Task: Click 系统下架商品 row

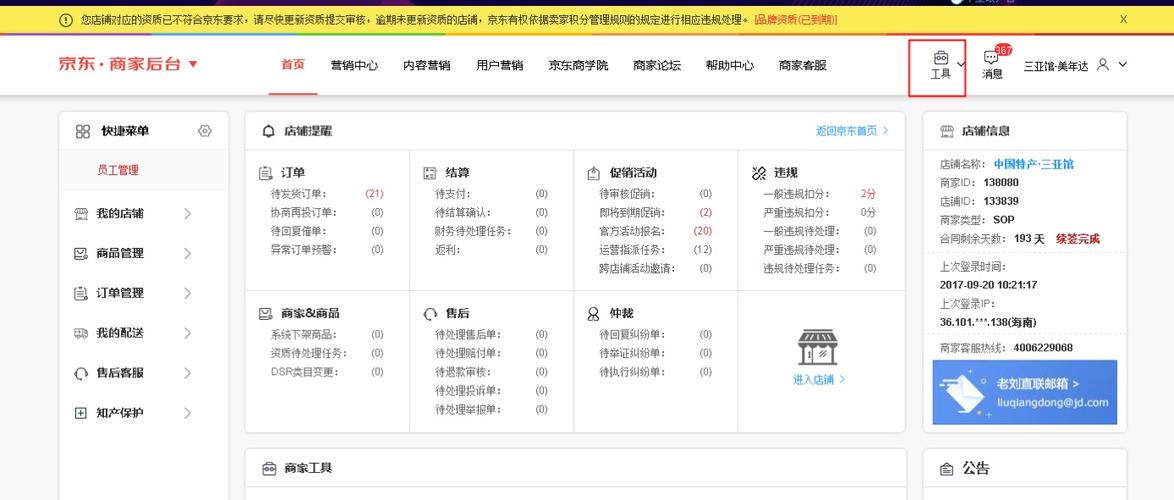Action: click(x=326, y=335)
